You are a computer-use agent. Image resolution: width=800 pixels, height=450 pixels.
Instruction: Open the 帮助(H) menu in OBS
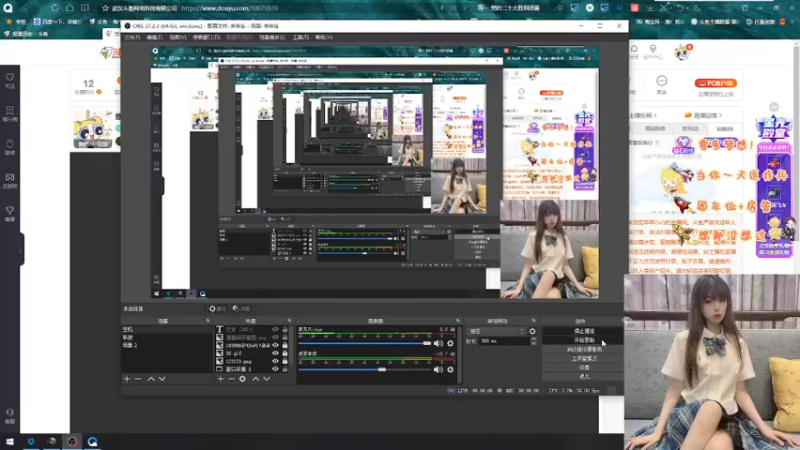point(323,38)
